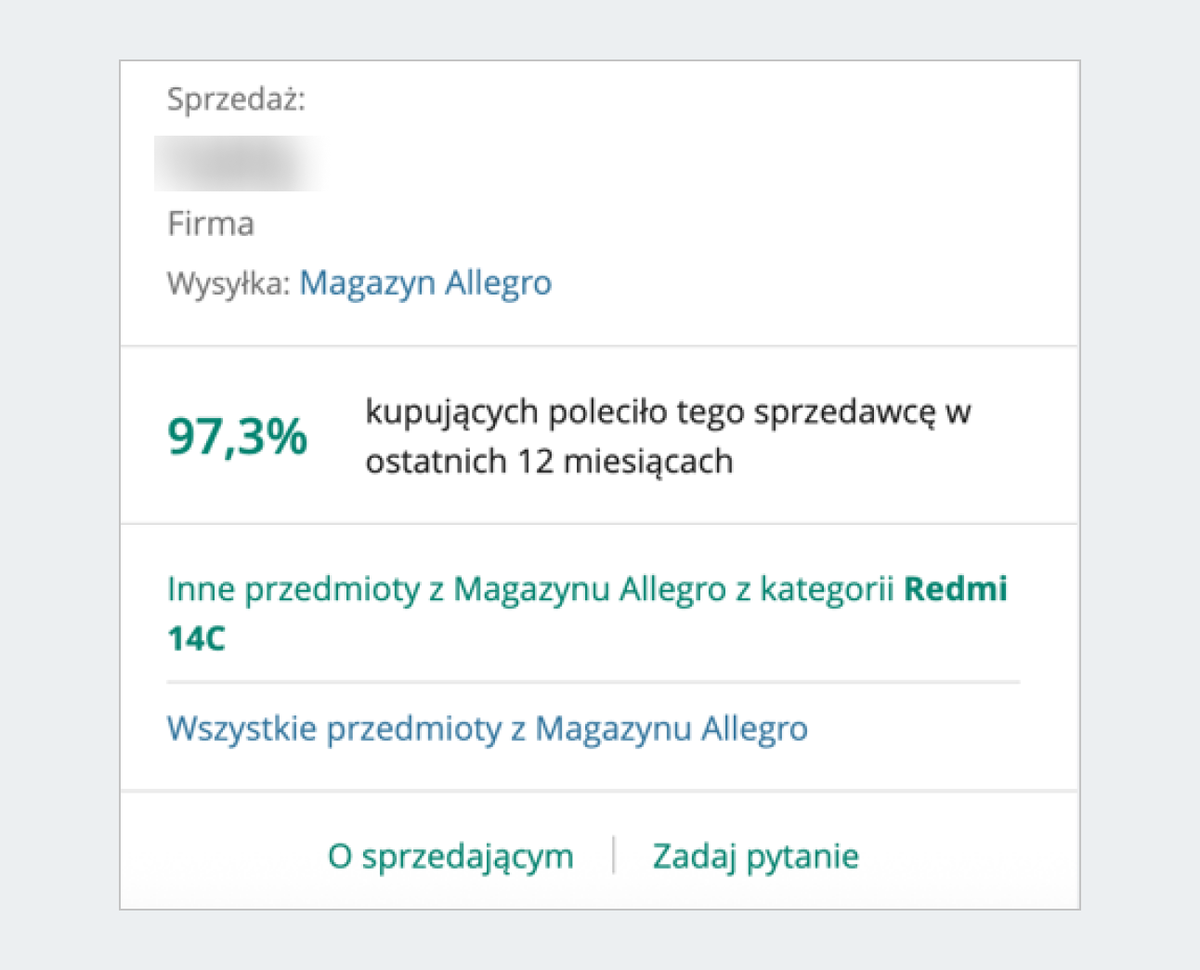Click Magazyn Allegro in the Wysyłka row
Screen dimensions: 1200x970
(425, 283)
